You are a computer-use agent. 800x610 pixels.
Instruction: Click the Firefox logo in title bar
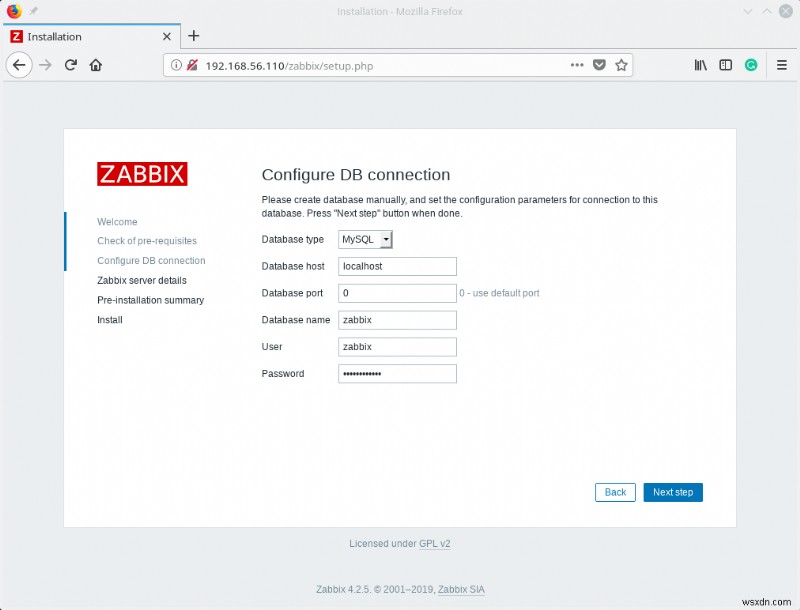click(14, 11)
